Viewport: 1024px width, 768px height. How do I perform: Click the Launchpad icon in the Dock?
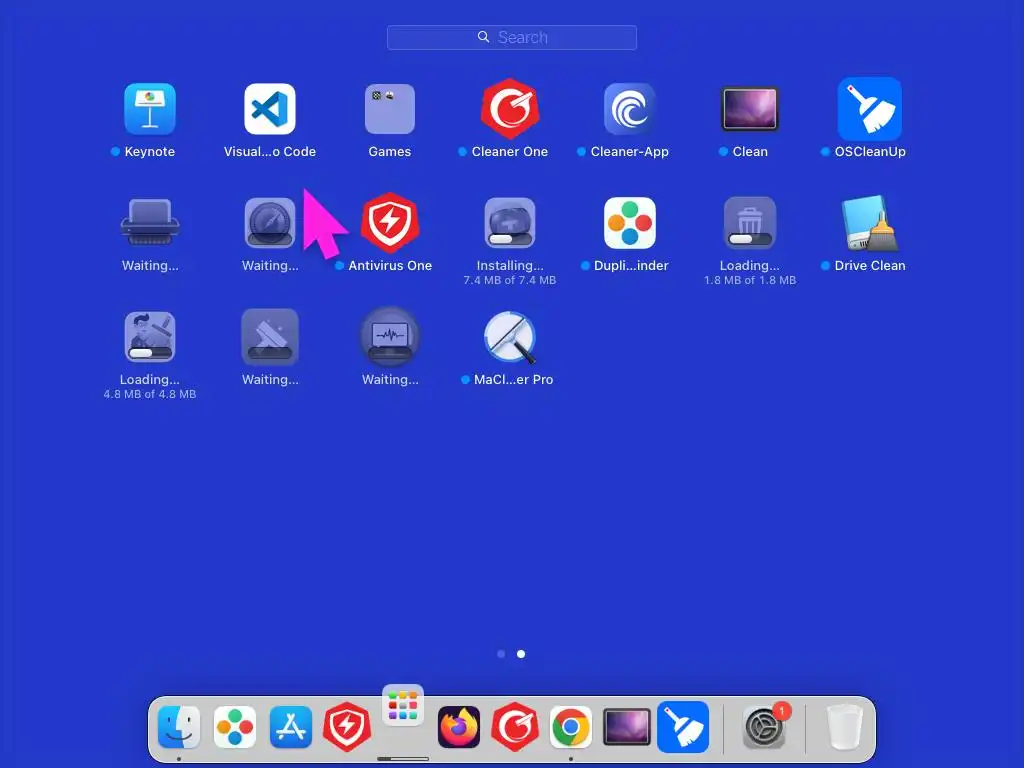click(403, 706)
